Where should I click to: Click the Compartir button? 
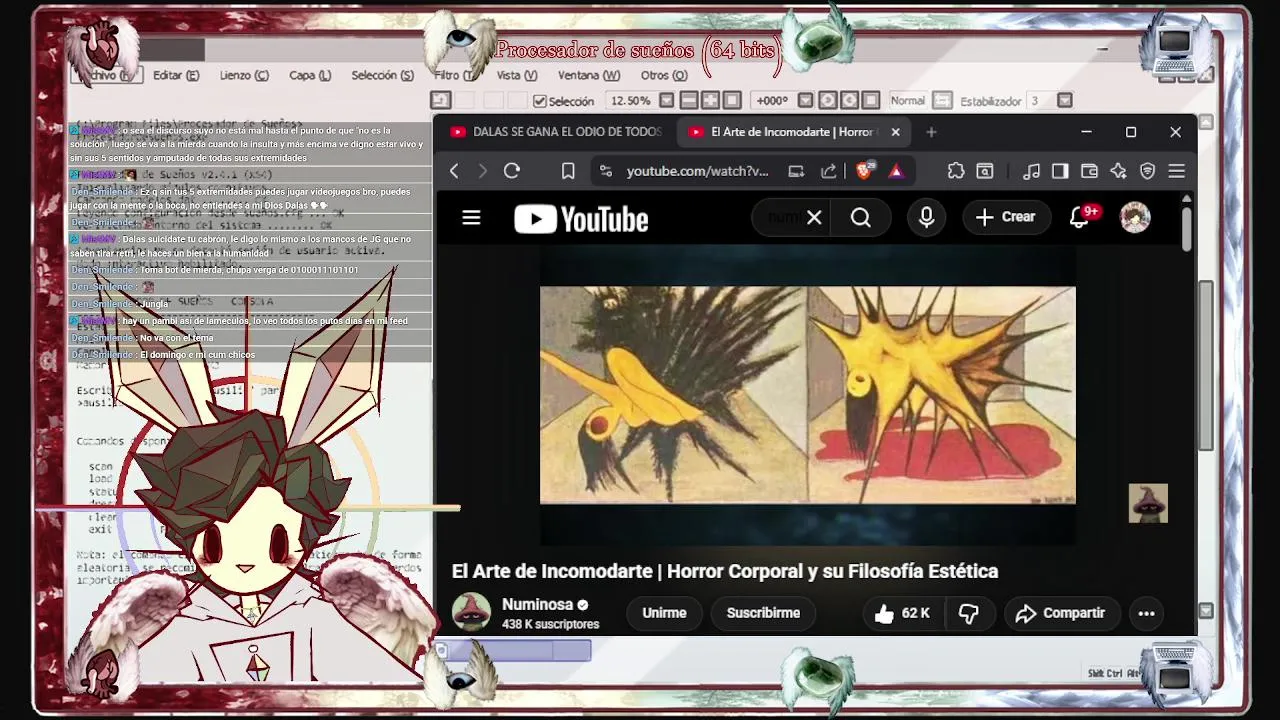tap(1060, 613)
